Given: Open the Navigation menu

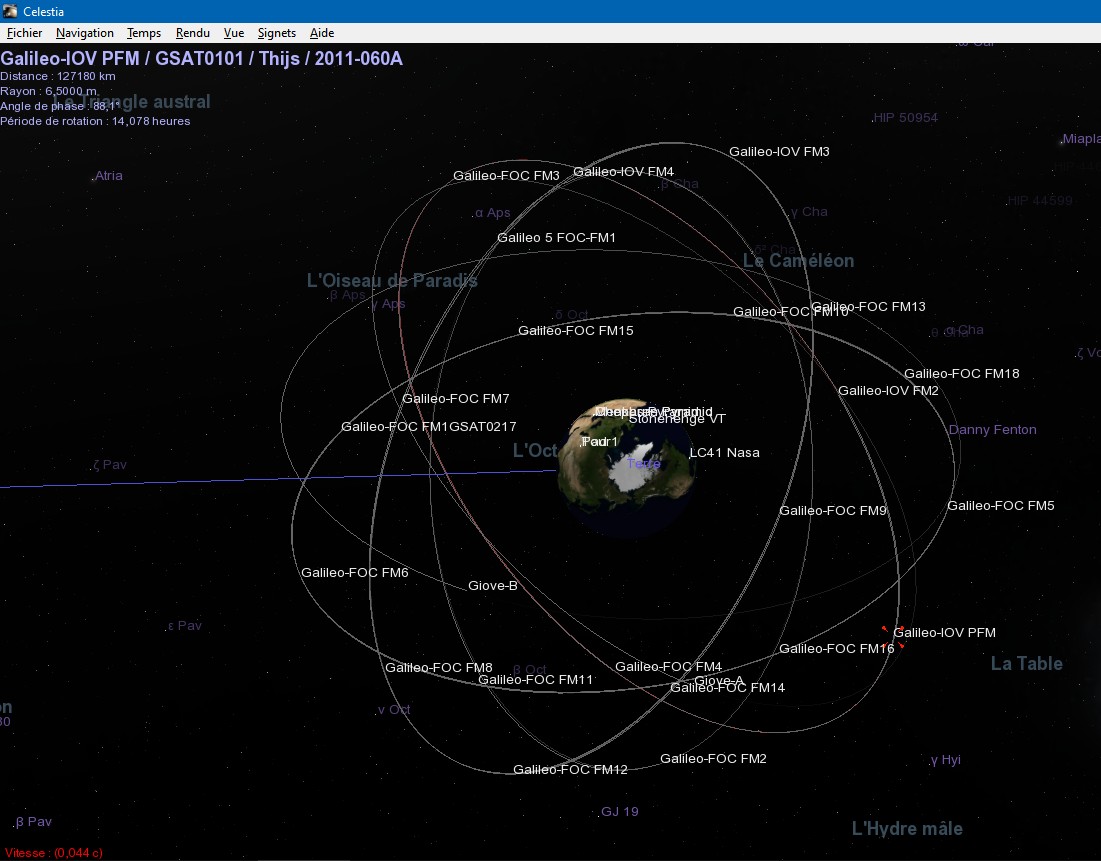Looking at the screenshot, I should [84, 33].
